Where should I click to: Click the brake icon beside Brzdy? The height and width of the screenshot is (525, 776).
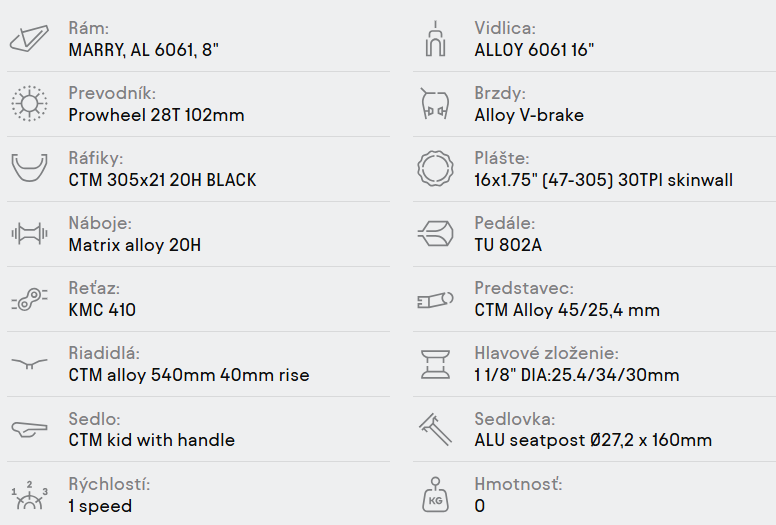click(x=435, y=104)
